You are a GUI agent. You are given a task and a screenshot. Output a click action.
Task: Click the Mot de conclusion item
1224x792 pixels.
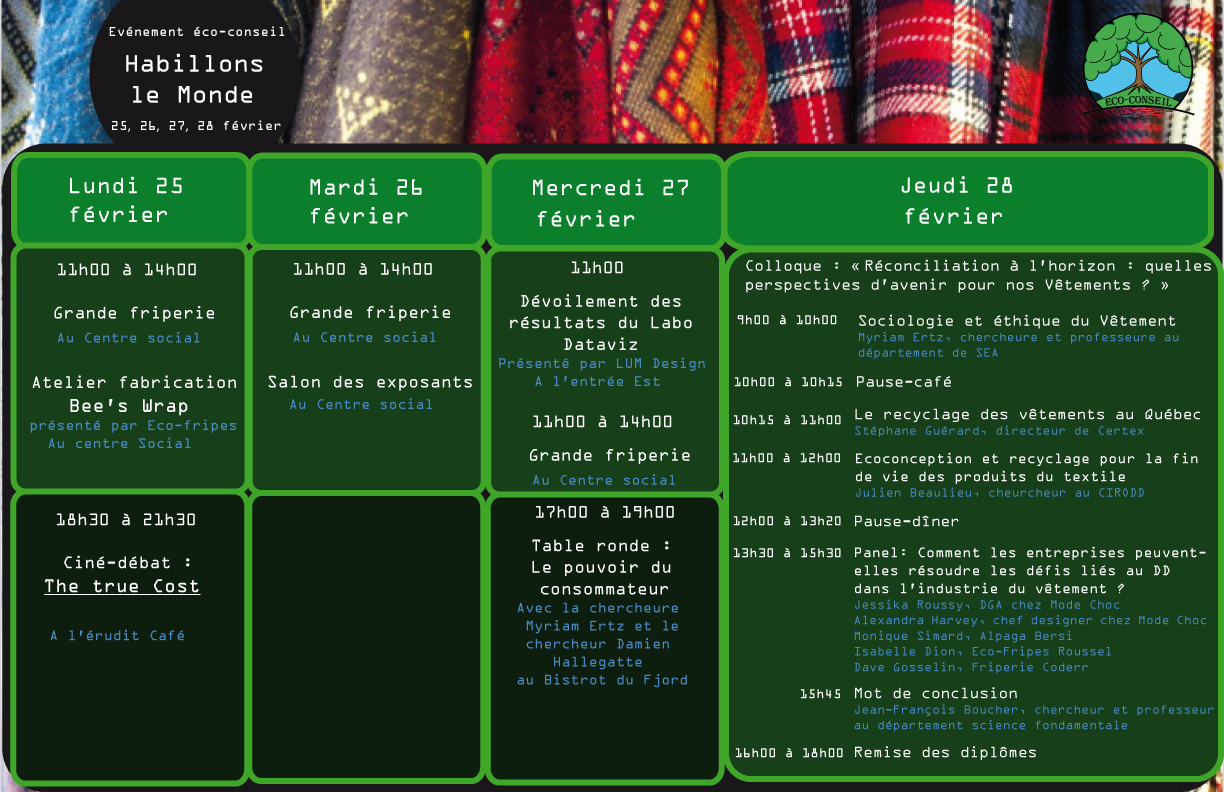point(935,693)
